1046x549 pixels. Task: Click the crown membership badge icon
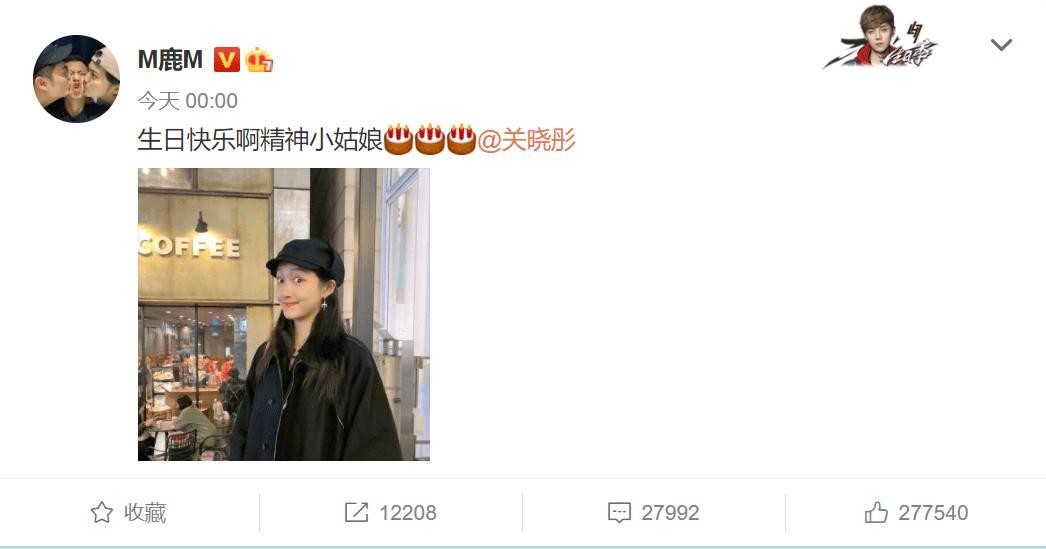click(x=259, y=60)
